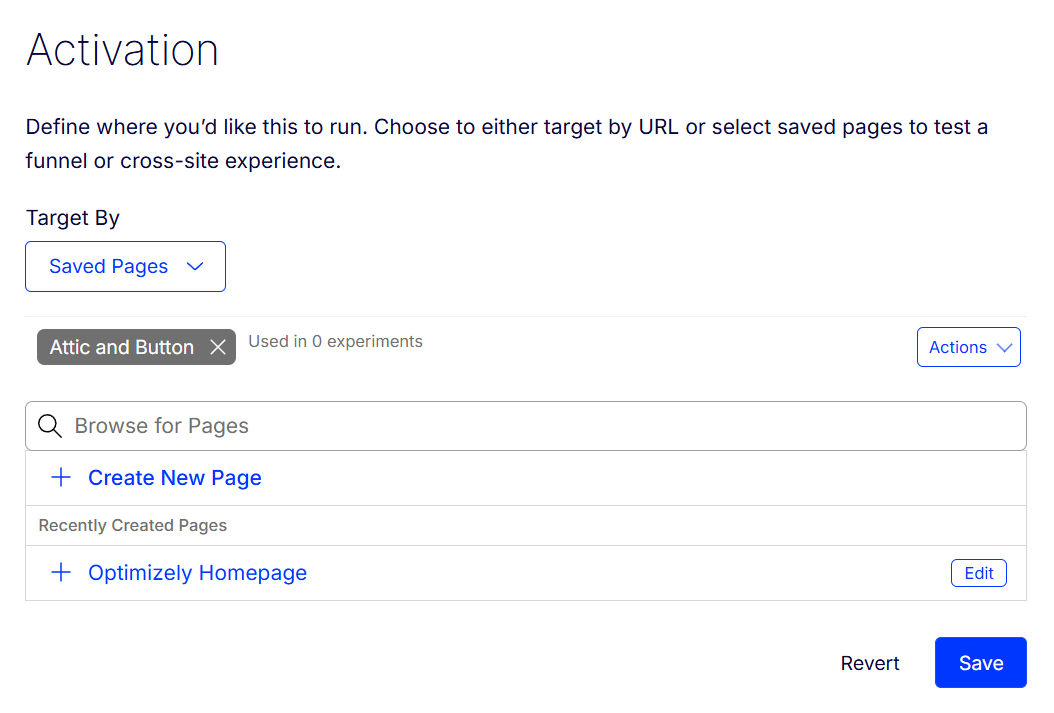Choose the Create New Page option
Image resolution: width=1054 pixels, height=713 pixels.
coord(175,478)
